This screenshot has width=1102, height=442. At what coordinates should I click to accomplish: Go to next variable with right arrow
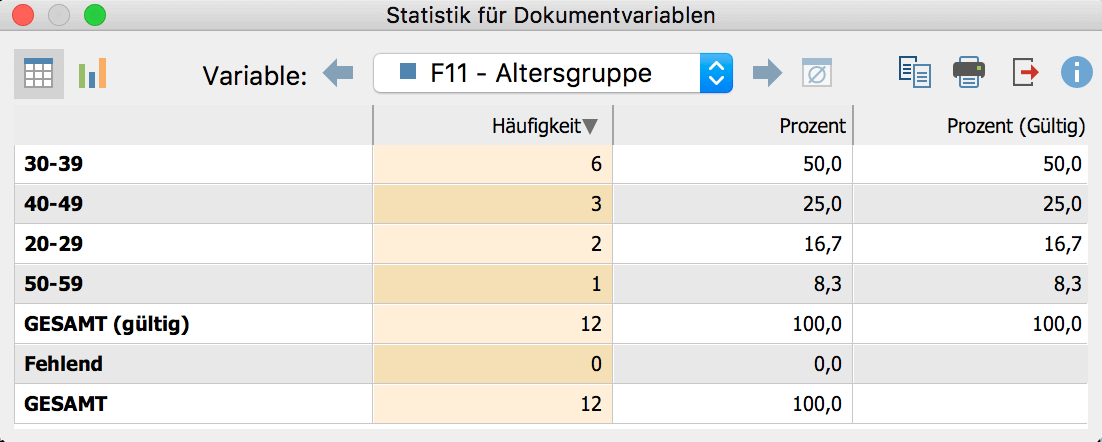coord(767,73)
